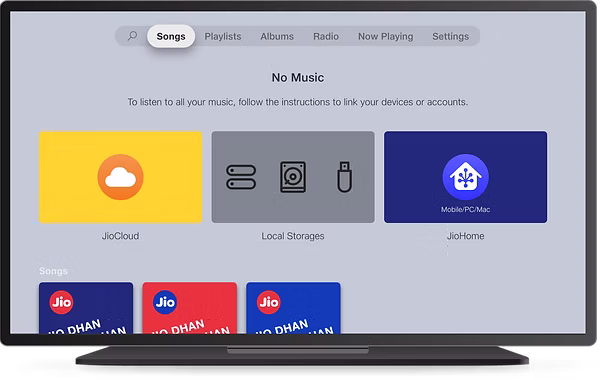Select the JioCloud label
Image resolution: width=600 pixels, height=380 pixels.
click(120, 236)
